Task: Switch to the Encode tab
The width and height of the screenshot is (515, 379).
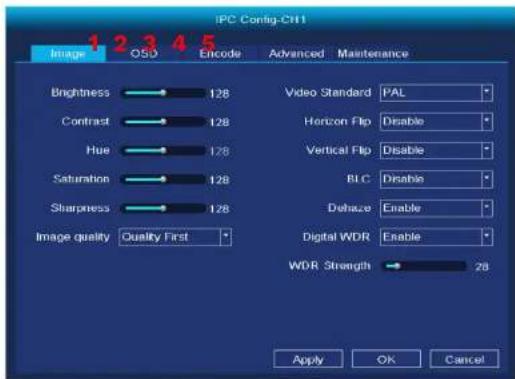Action: pyautogui.click(x=220, y=54)
